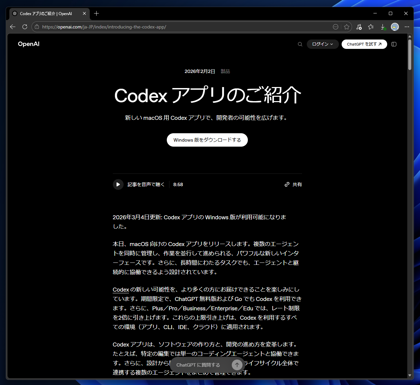The height and width of the screenshot is (385, 420).
Task: Click the ChatGPT に質問する input field
Action: pos(200,365)
